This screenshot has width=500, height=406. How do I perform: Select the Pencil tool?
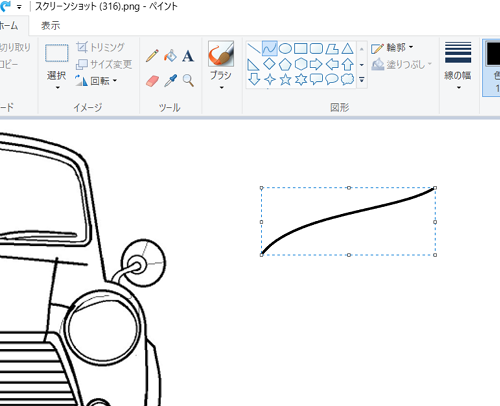(x=152, y=56)
